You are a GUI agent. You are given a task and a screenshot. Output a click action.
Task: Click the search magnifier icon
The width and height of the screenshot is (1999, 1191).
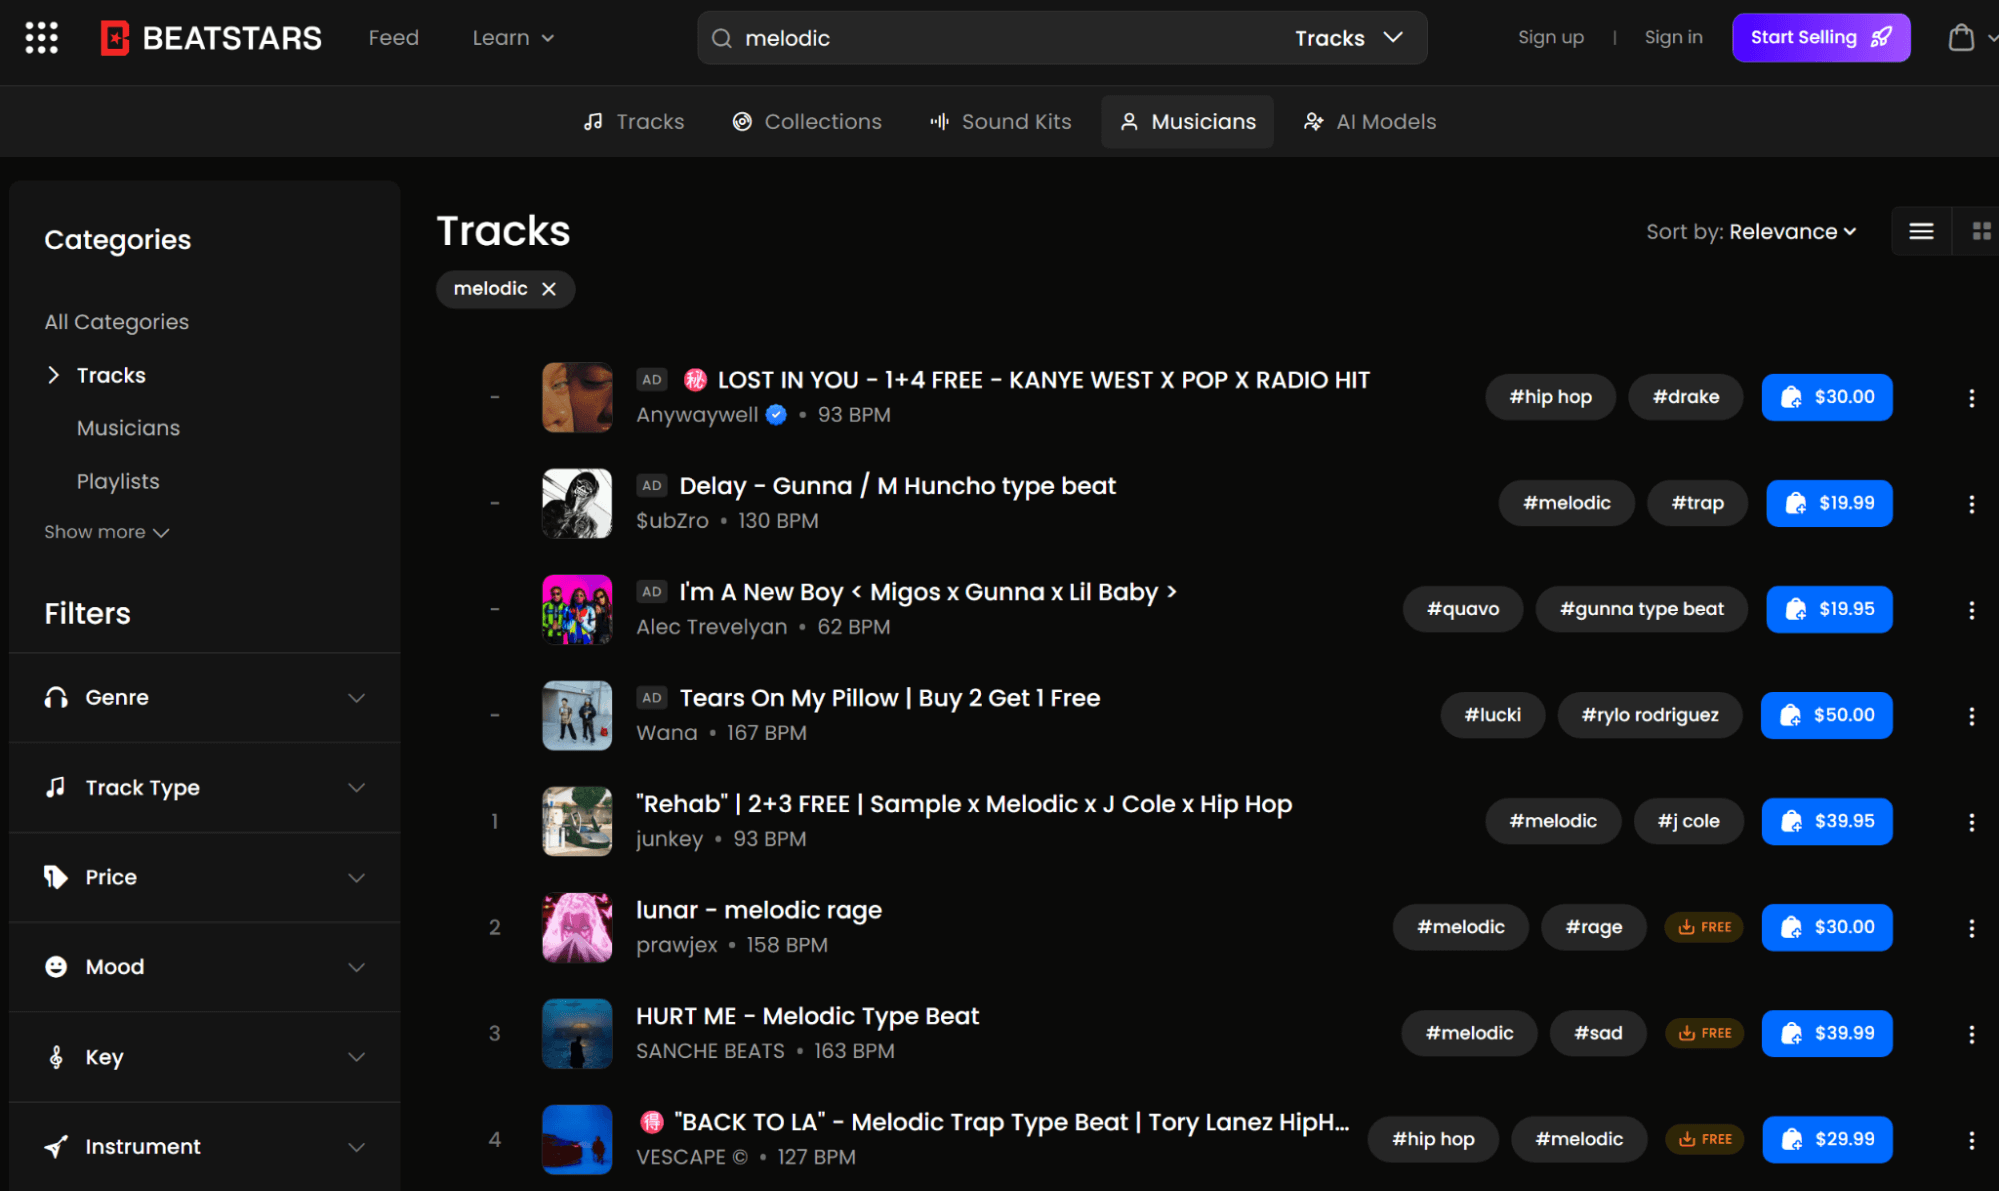721,38
